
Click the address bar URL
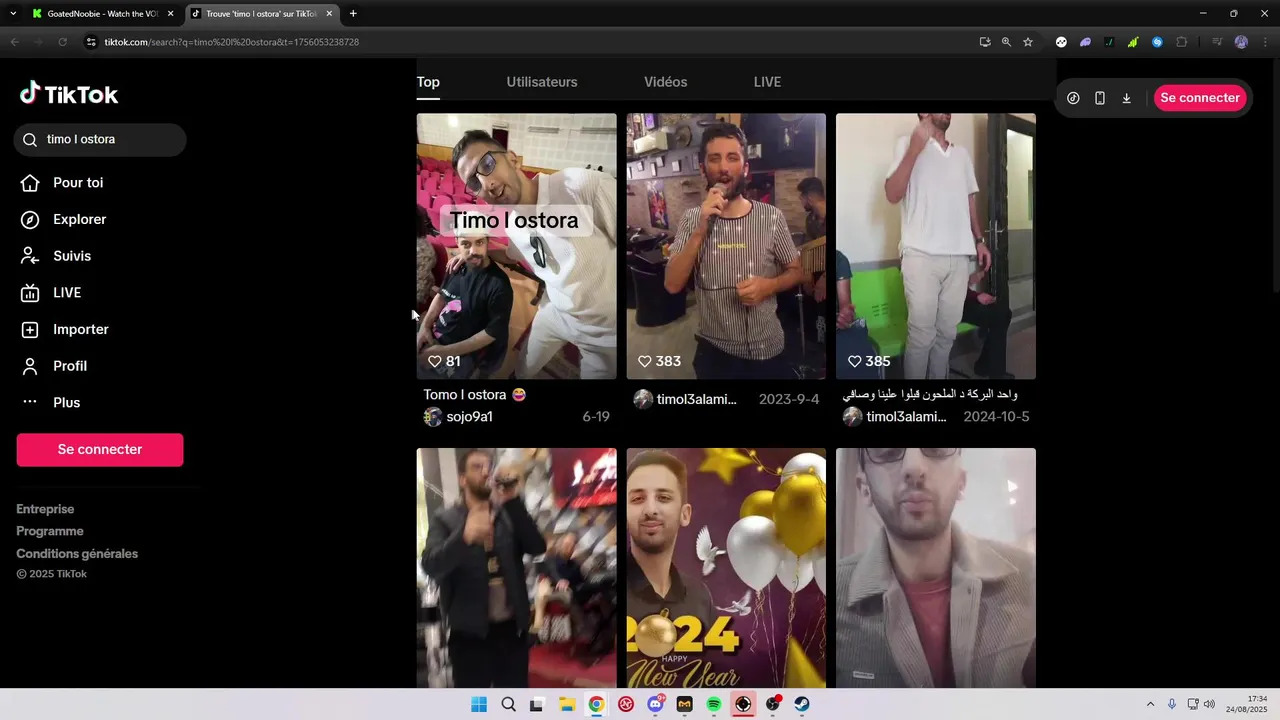[x=232, y=42]
